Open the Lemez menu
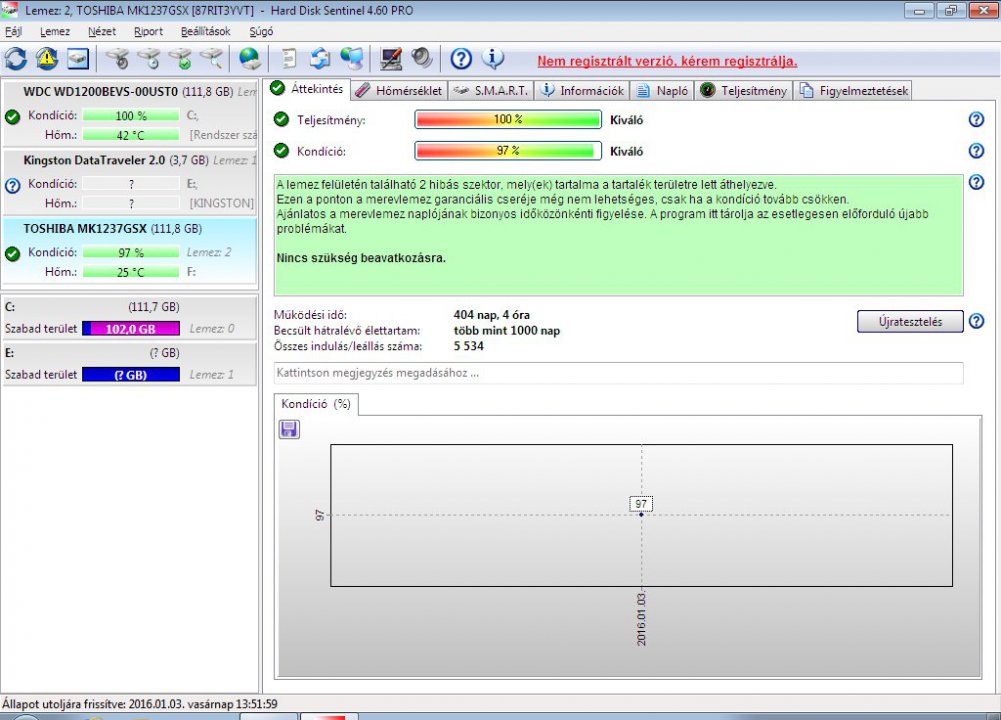This screenshot has width=1001, height=720. (x=55, y=31)
